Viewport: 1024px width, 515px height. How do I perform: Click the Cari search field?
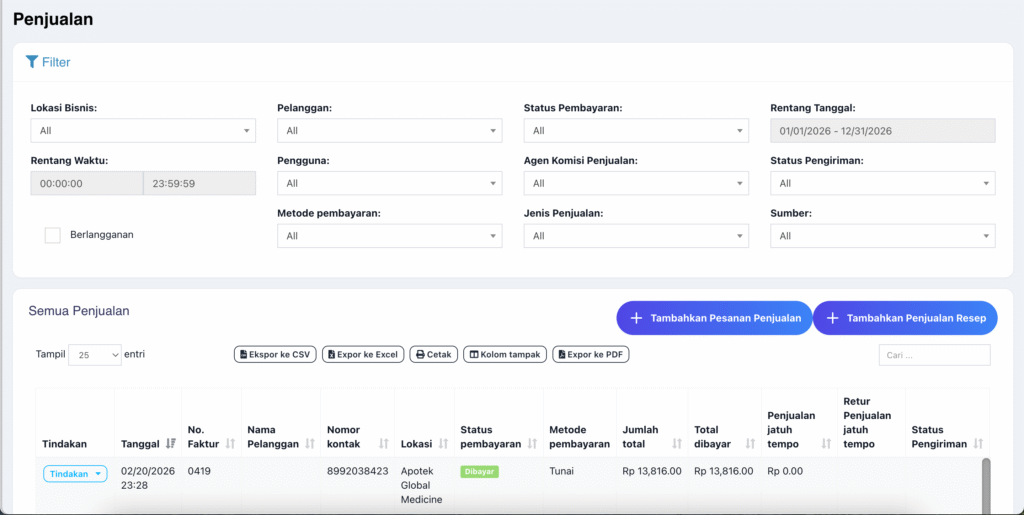(x=934, y=355)
